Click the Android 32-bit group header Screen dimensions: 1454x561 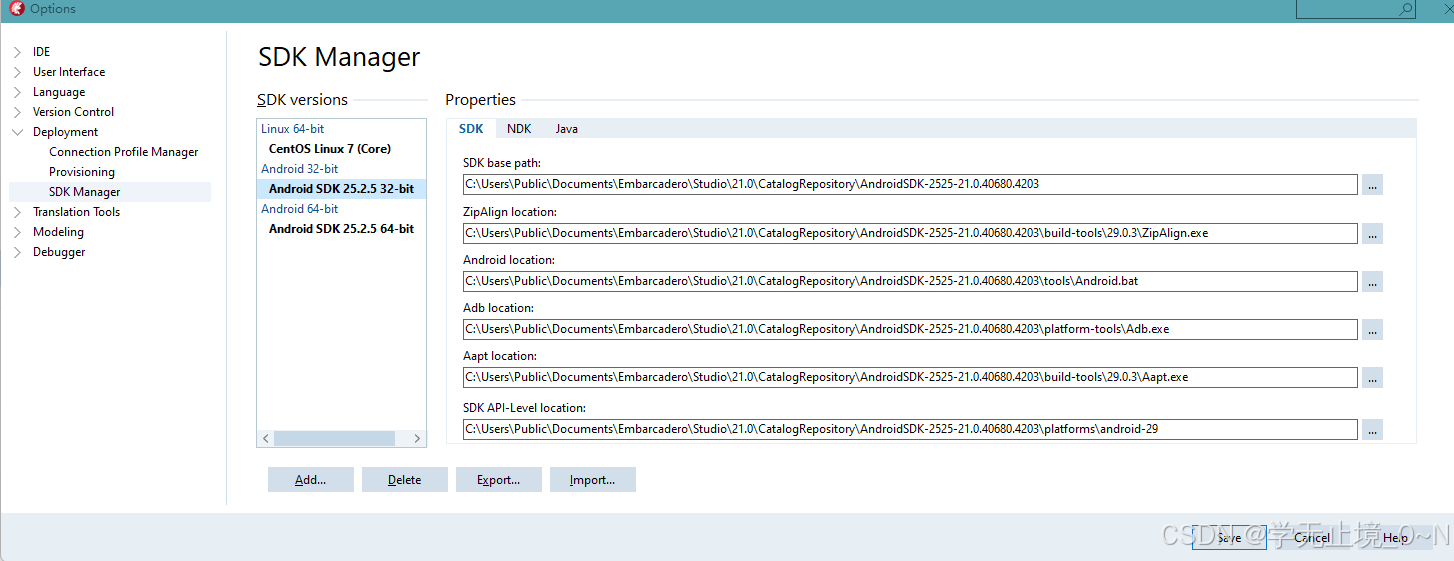[300, 169]
